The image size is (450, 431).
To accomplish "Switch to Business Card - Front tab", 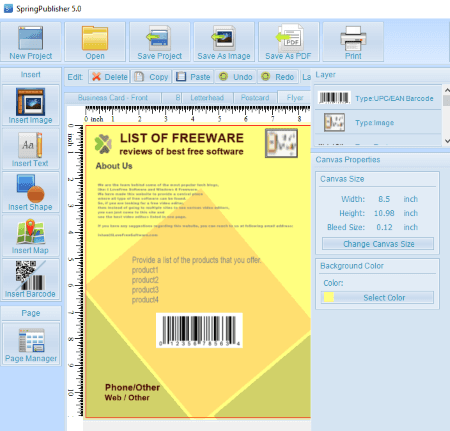I will tap(113, 98).
